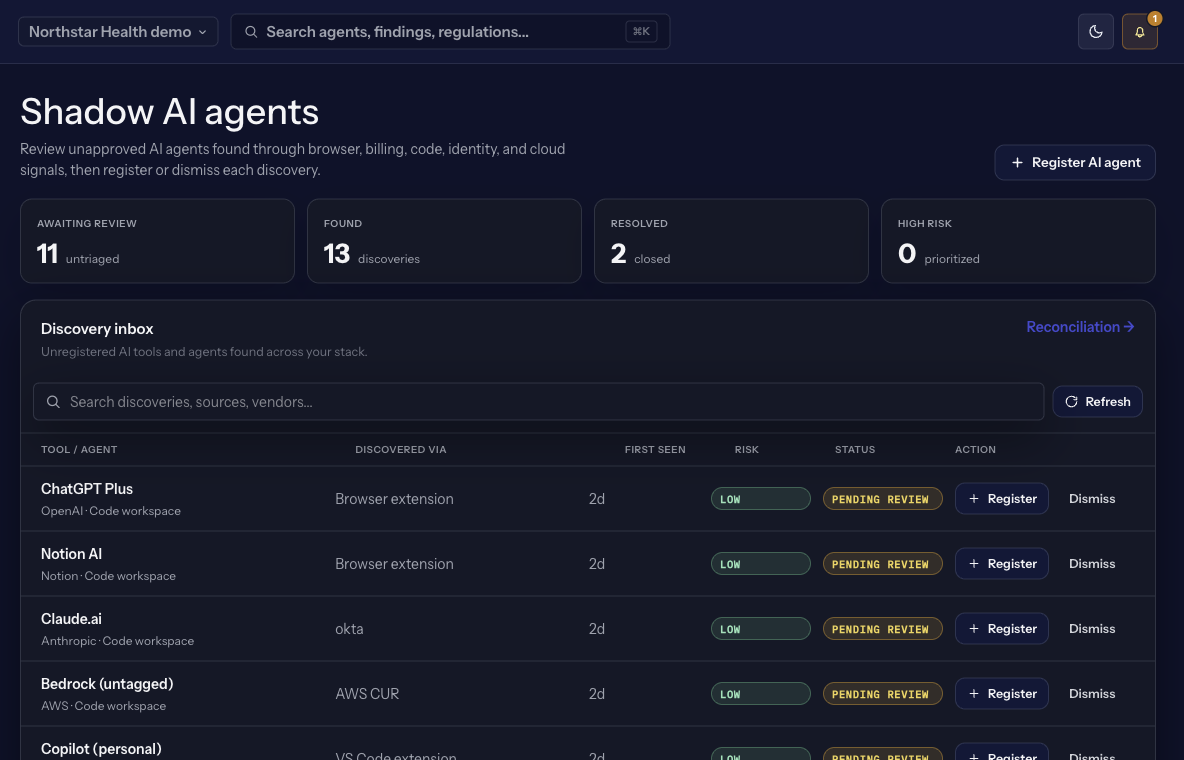Image resolution: width=1184 pixels, height=760 pixels.
Task: Click the ⌘K shortcut badge
Action: click(x=641, y=32)
